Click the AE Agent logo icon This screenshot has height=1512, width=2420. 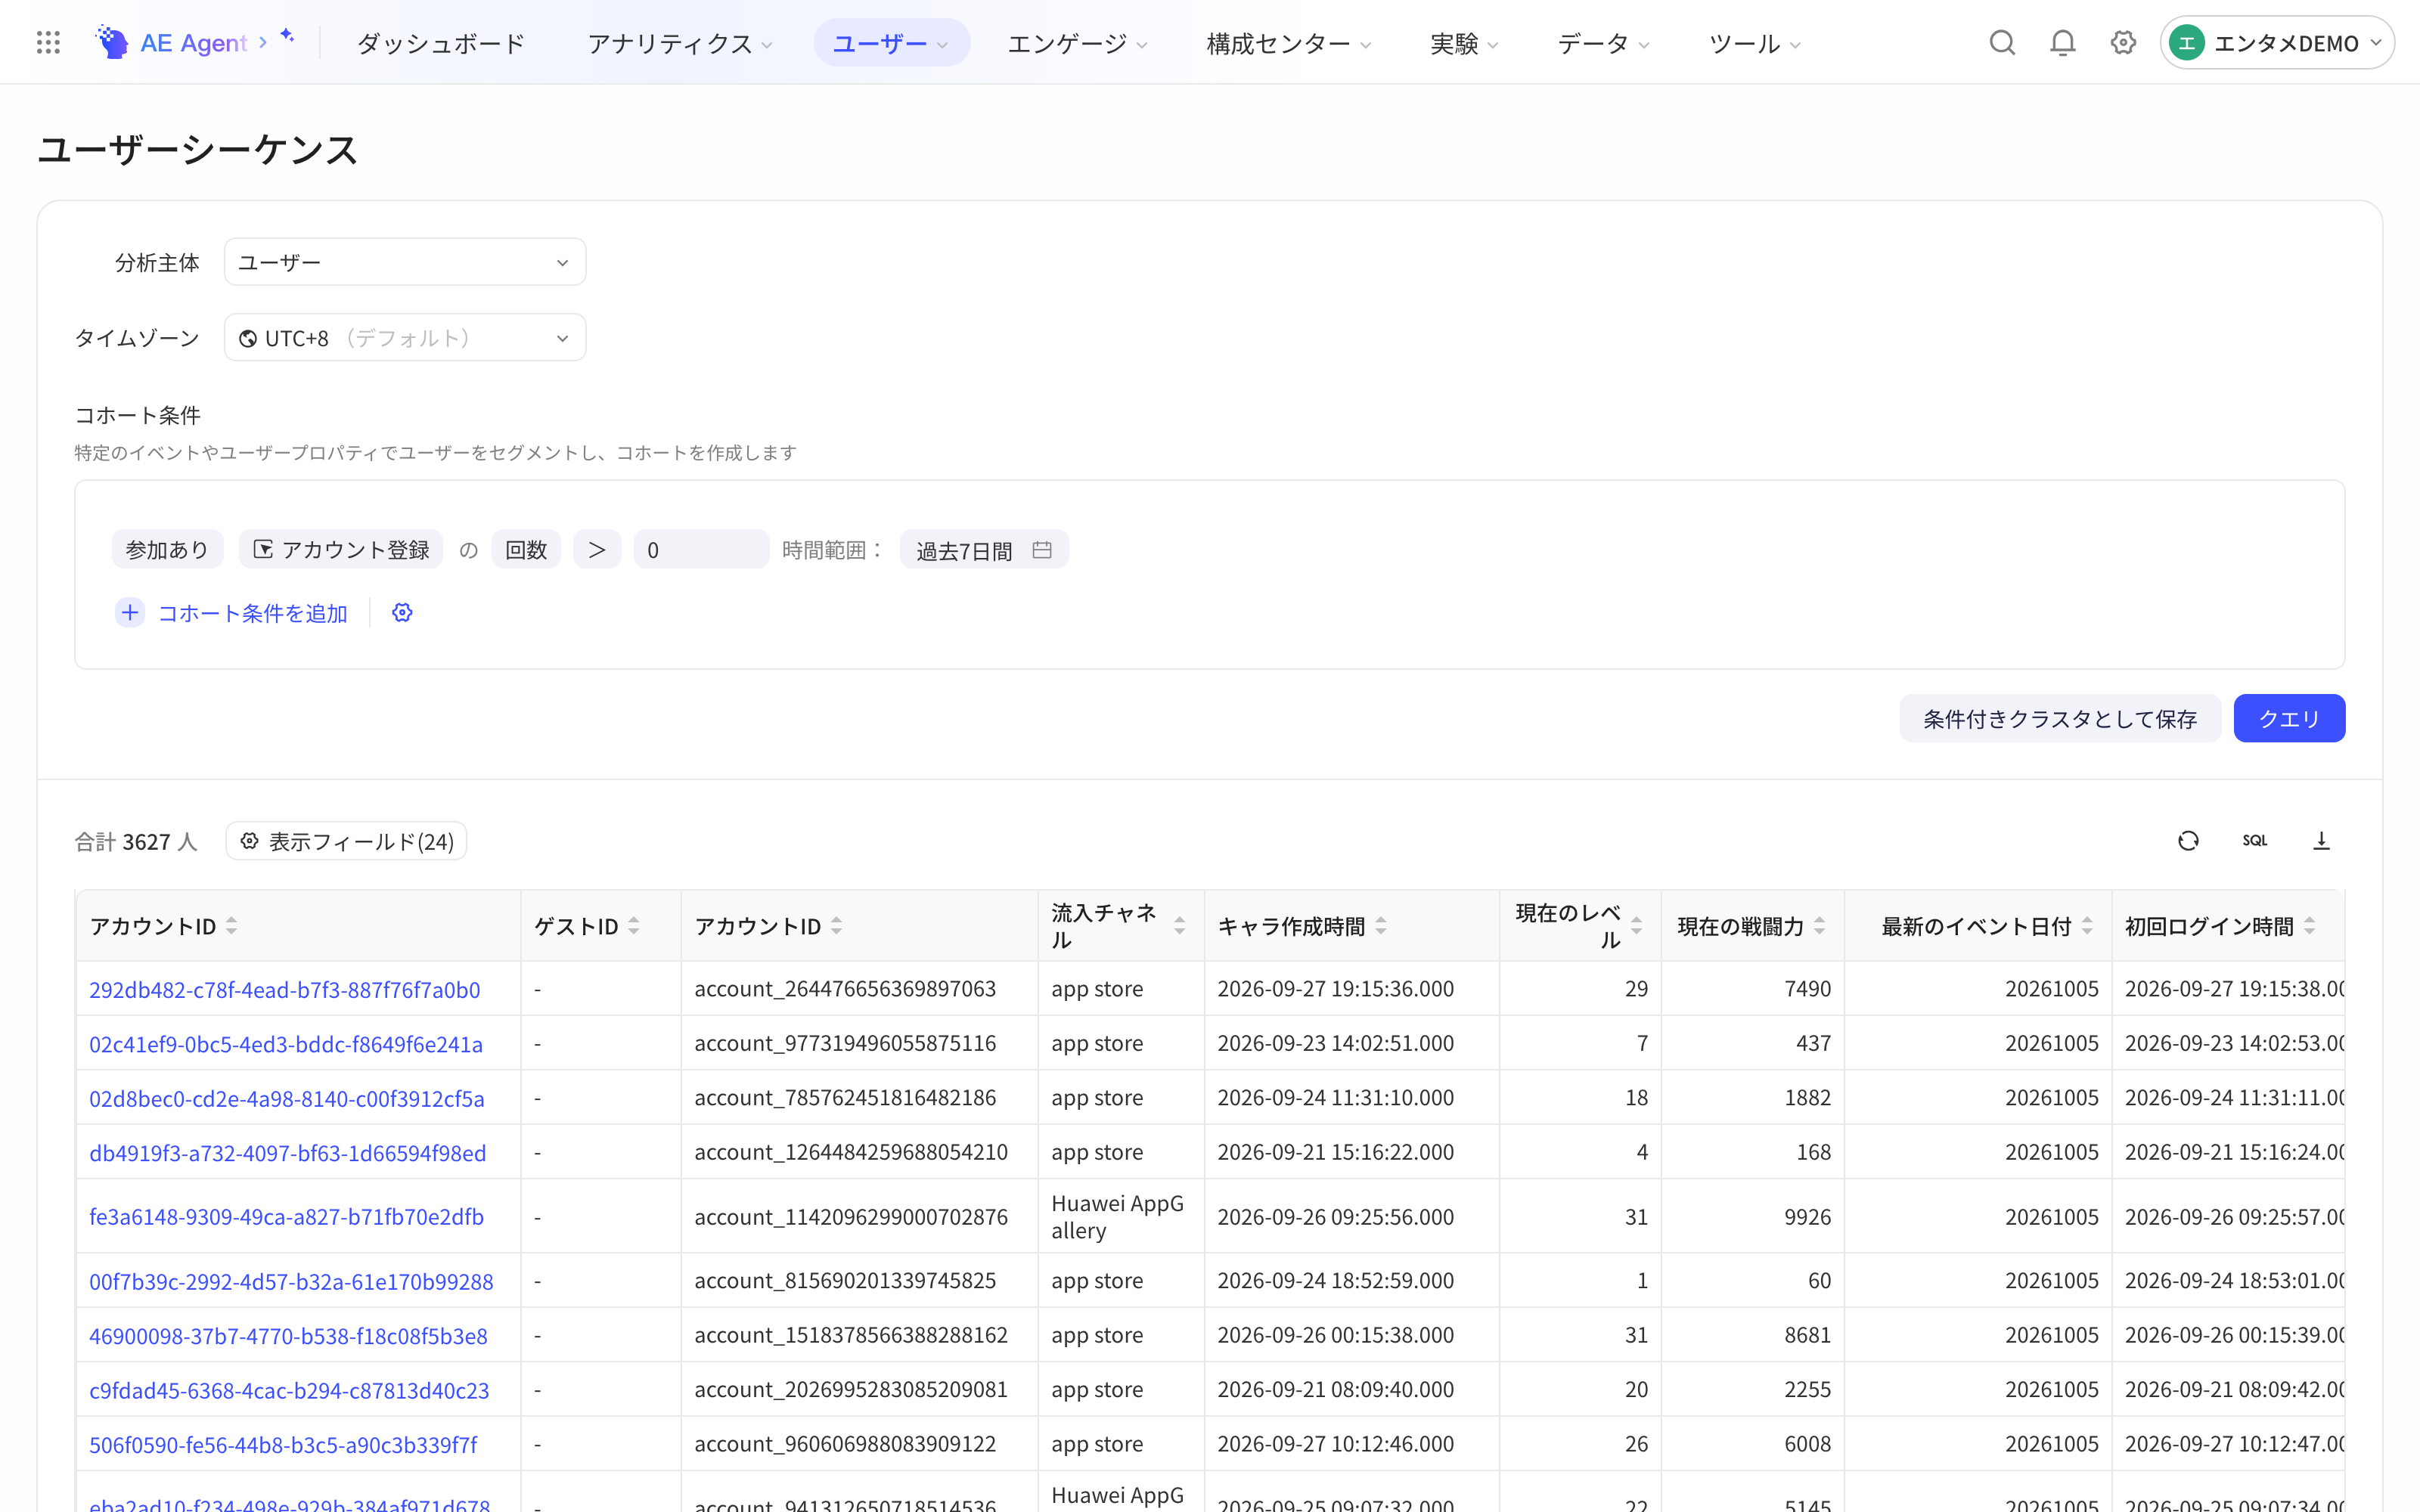click(112, 42)
